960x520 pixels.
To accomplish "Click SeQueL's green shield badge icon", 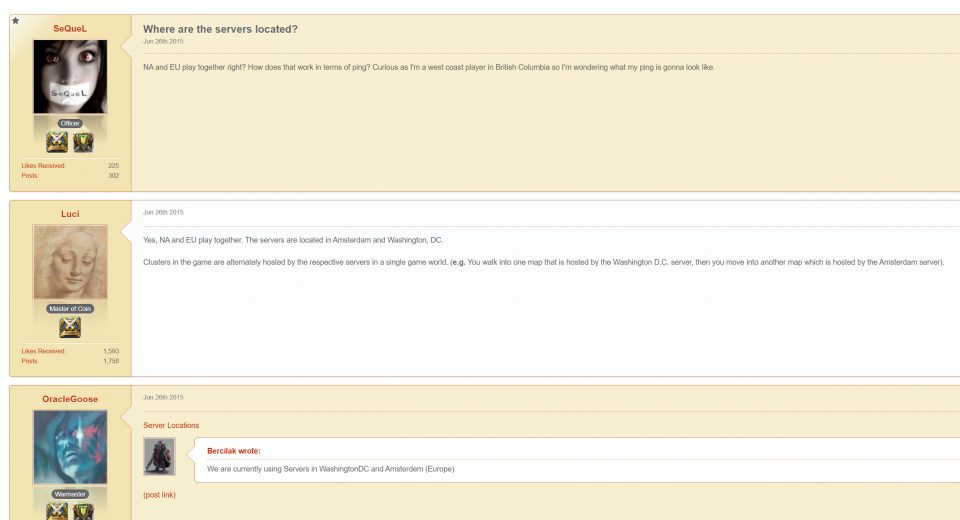I will (83, 142).
